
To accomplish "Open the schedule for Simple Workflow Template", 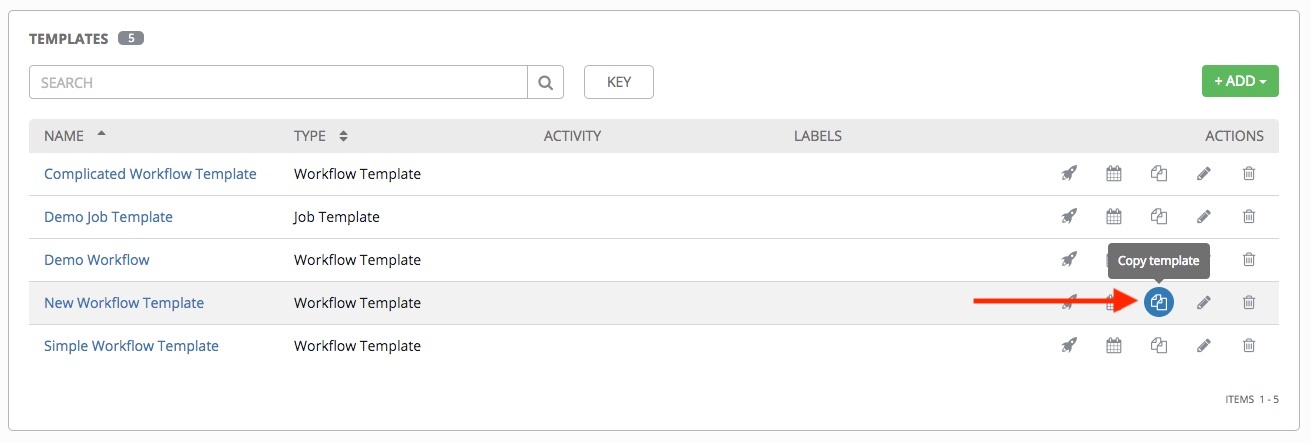I will pyautogui.click(x=1114, y=346).
